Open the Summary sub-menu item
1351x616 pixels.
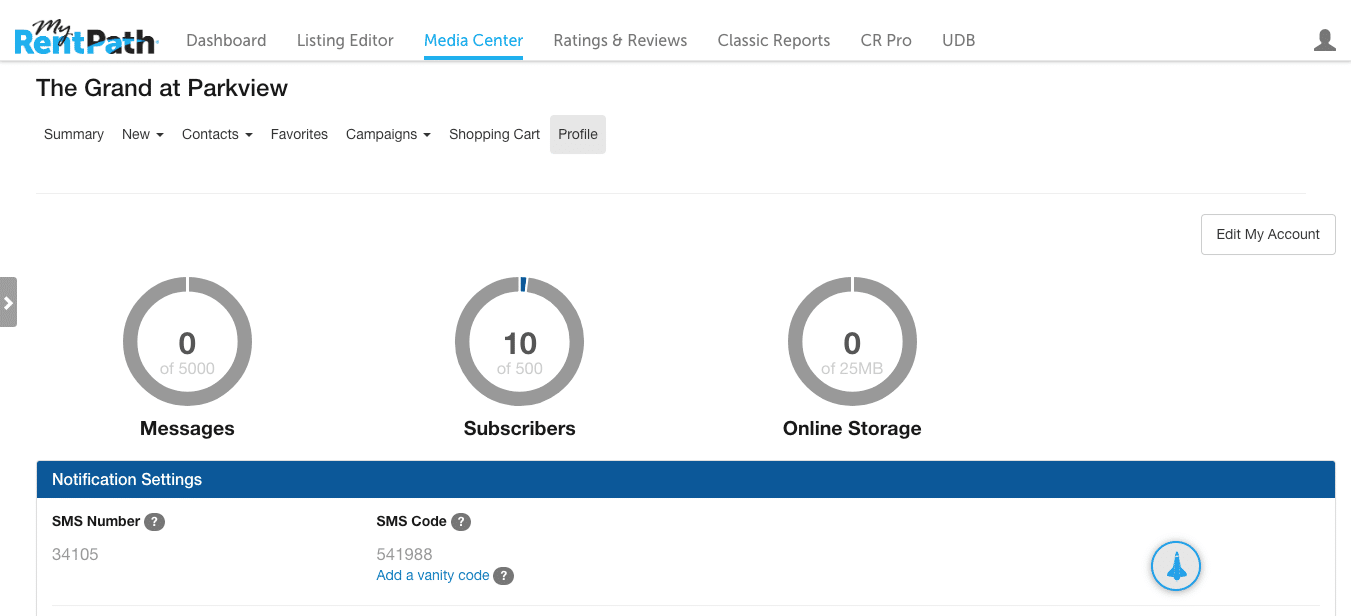(x=74, y=134)
